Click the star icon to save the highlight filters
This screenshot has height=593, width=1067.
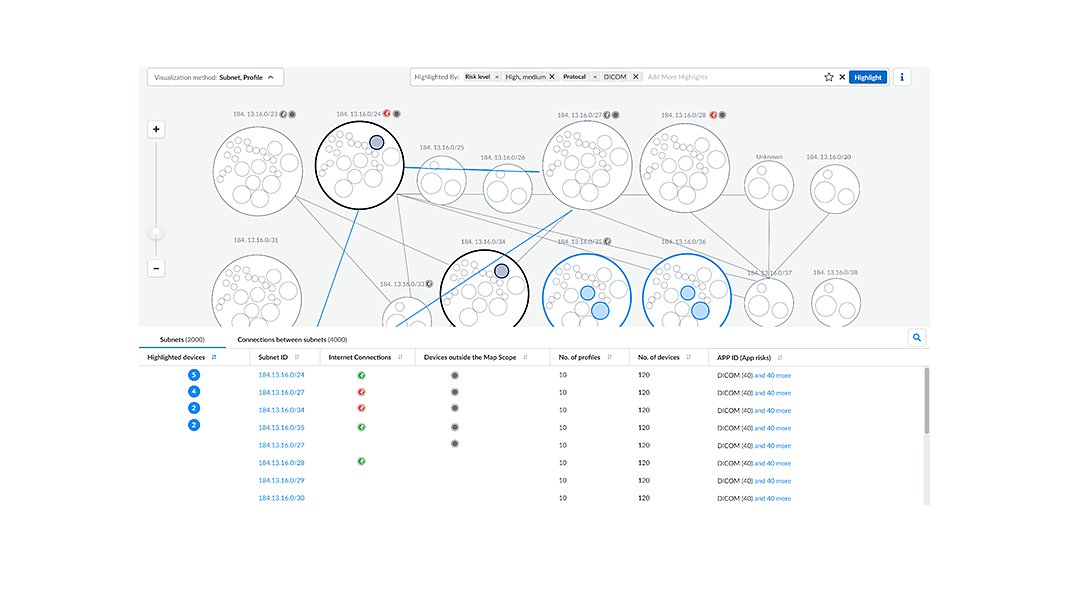pyautogui.click(x=828, y=77)
